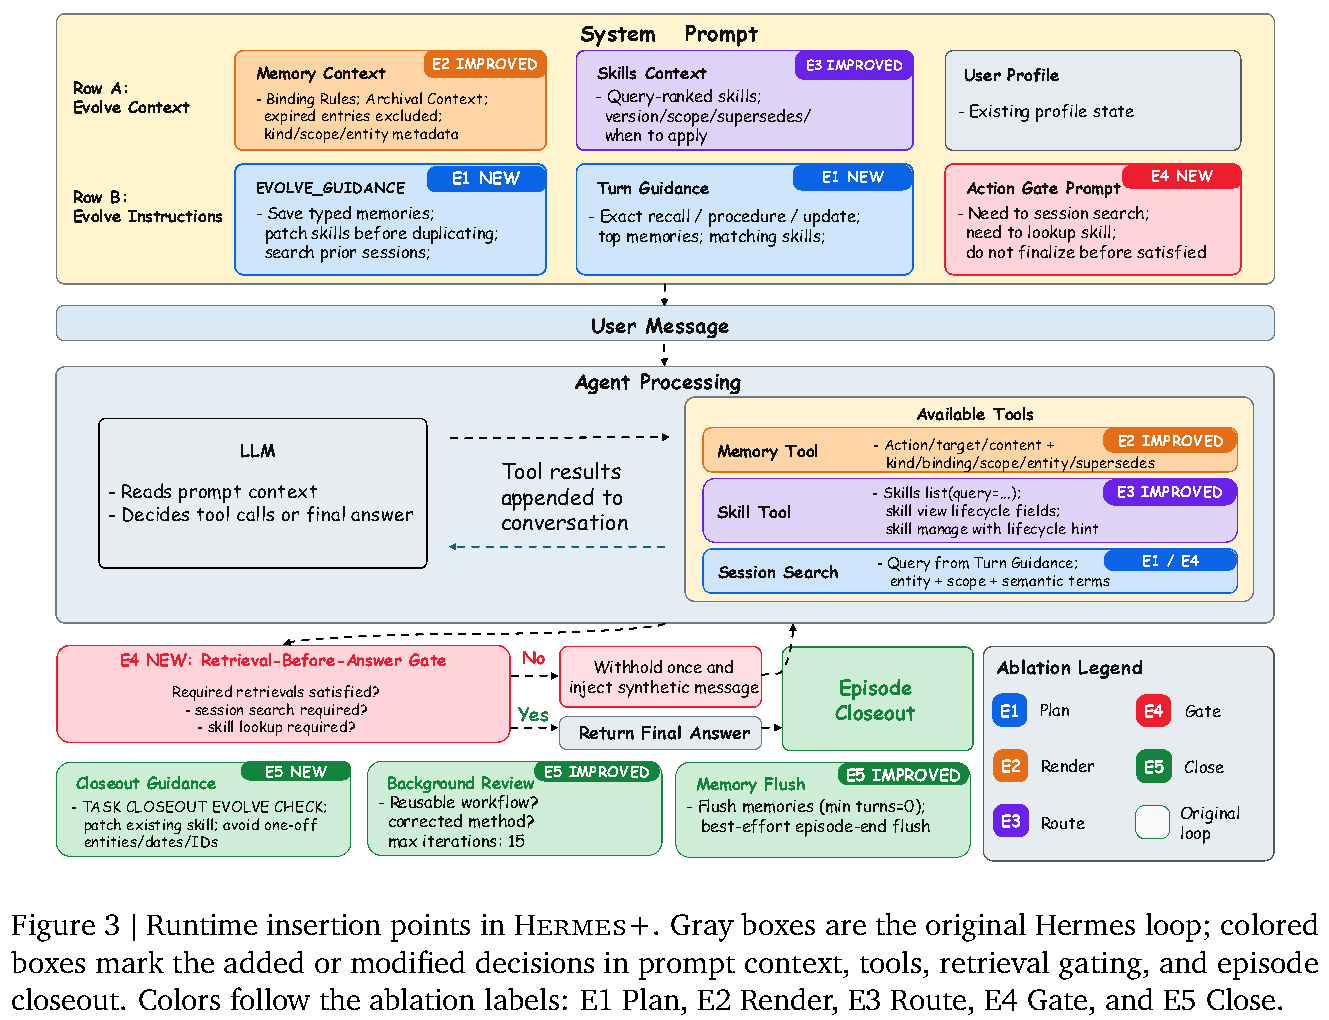Click the Turn Guidance title
The image size is (1329, 1020).
pyautogui.click(x=652, y=188)
